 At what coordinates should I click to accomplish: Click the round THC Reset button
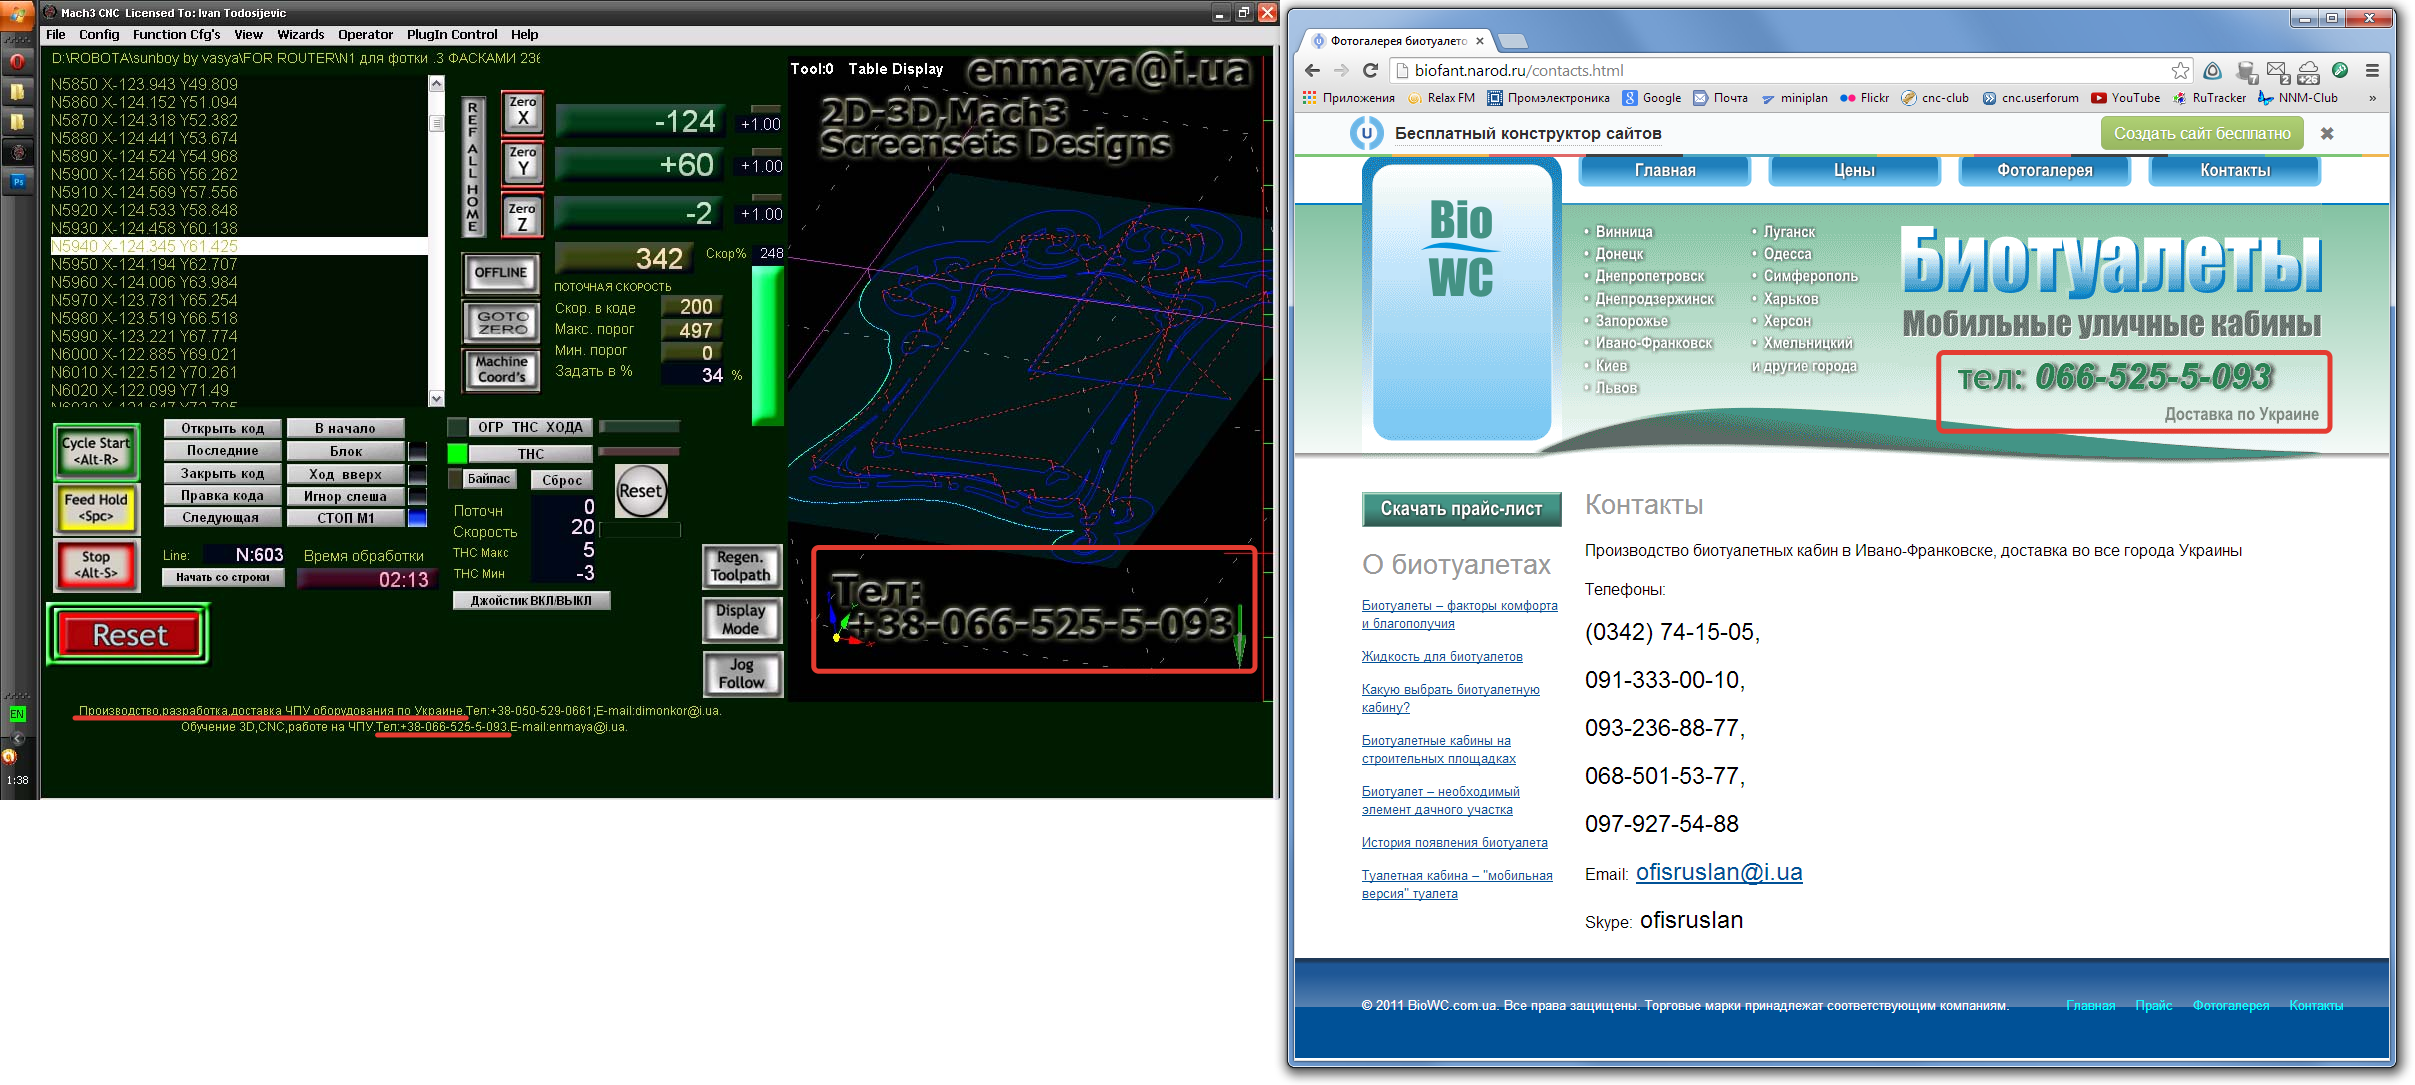pyautogui.click(x=640, y=491)
